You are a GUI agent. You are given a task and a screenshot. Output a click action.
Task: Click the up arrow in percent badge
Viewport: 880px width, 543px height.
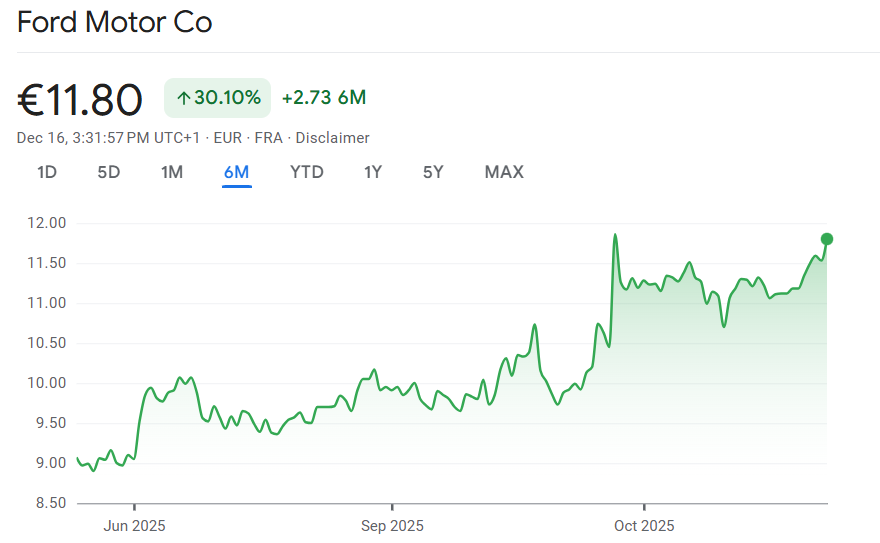click(x=183, y=98)
